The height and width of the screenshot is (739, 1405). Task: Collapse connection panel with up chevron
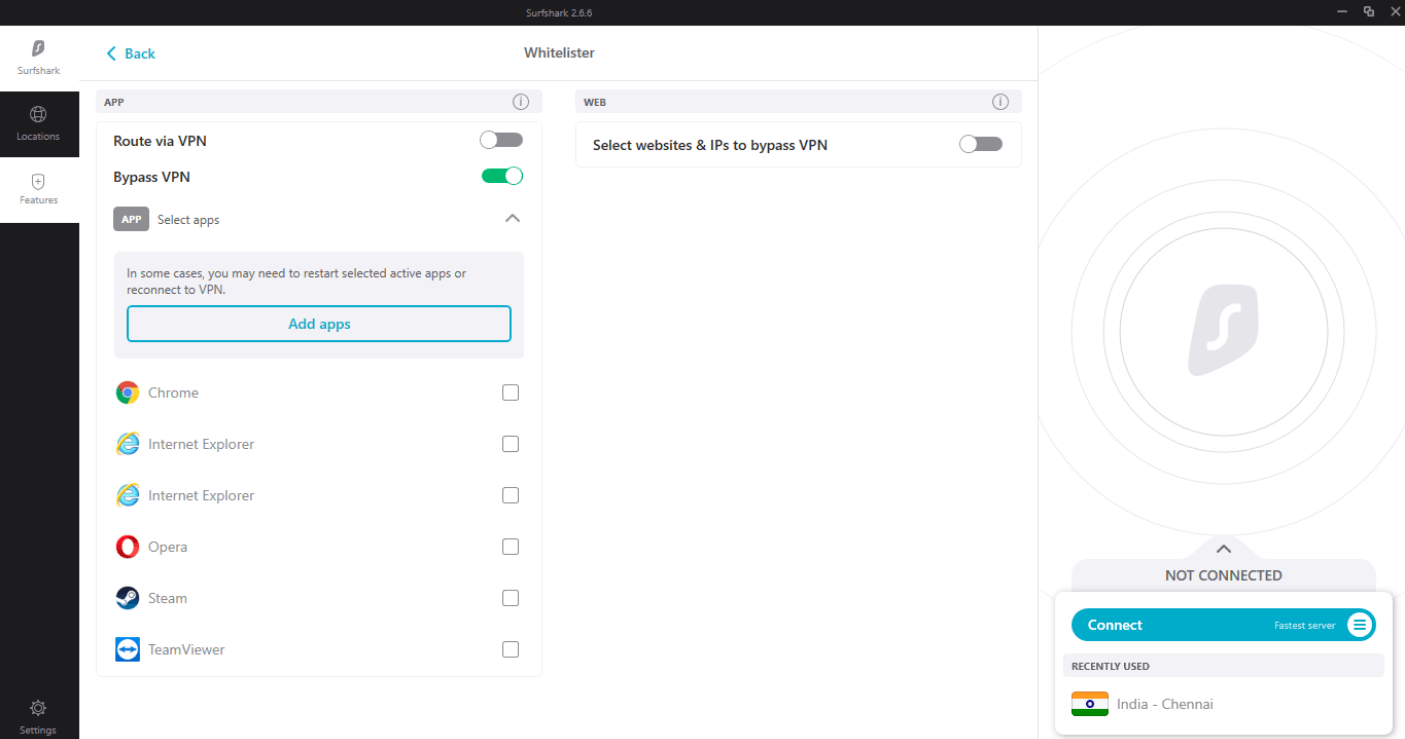(x=1223, y=548)
